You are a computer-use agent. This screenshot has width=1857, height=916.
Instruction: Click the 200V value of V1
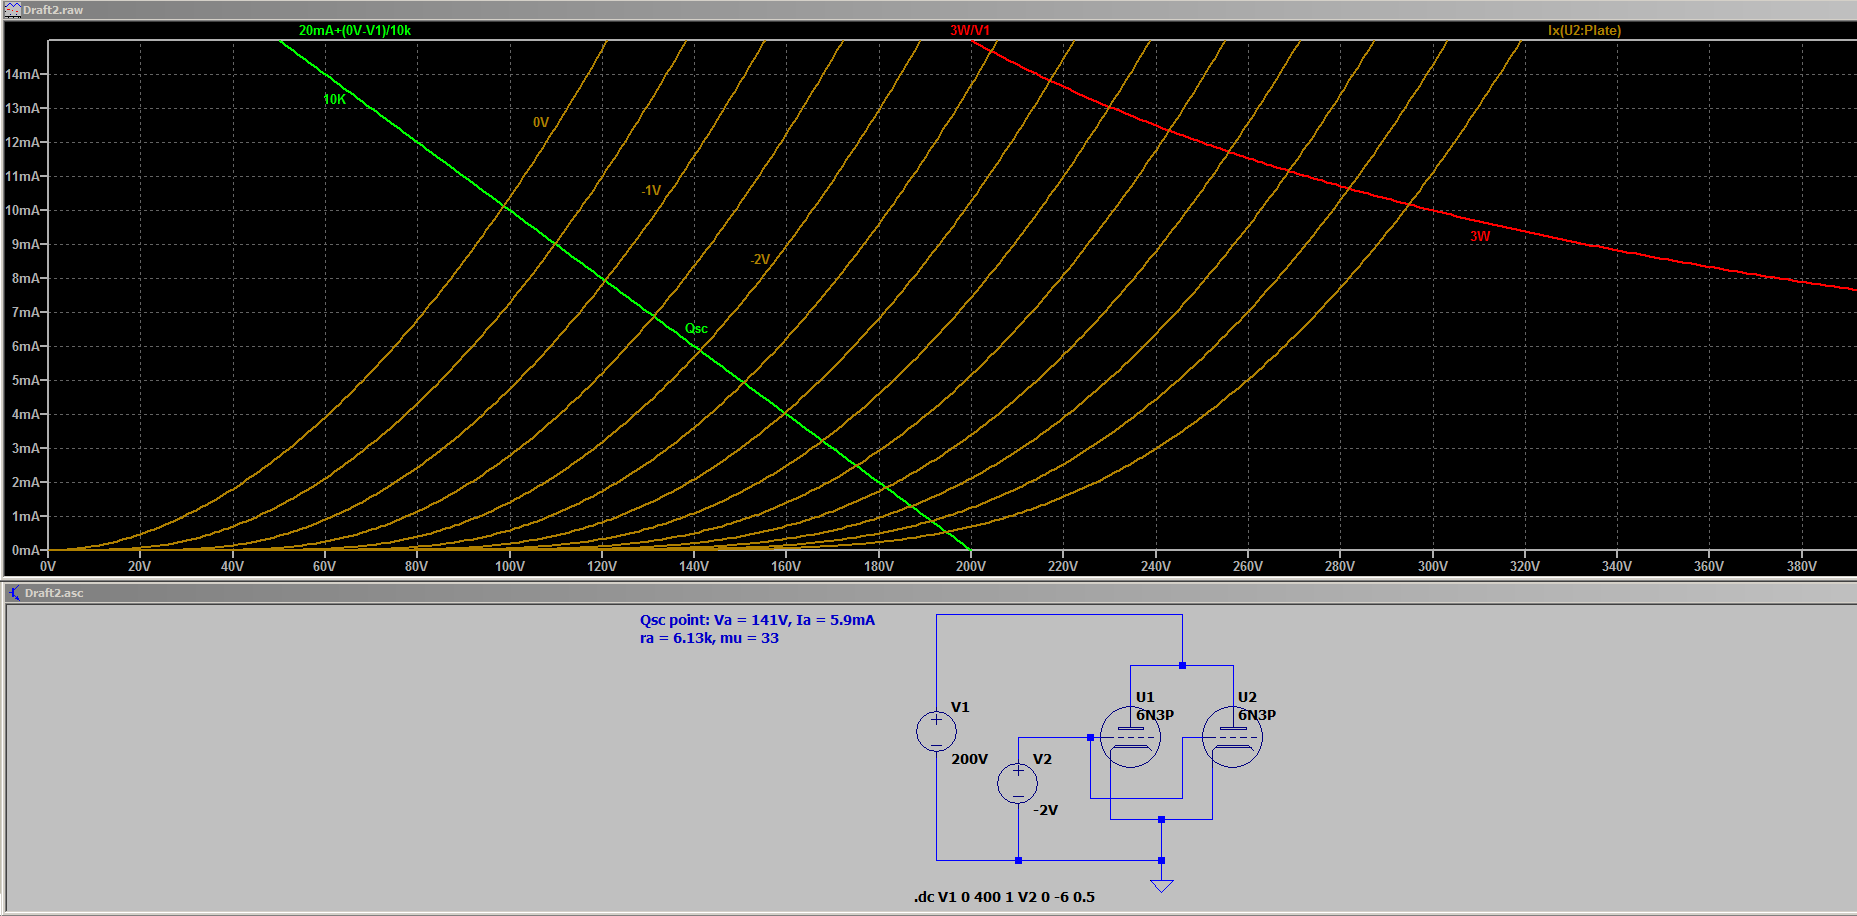point(969,759)
